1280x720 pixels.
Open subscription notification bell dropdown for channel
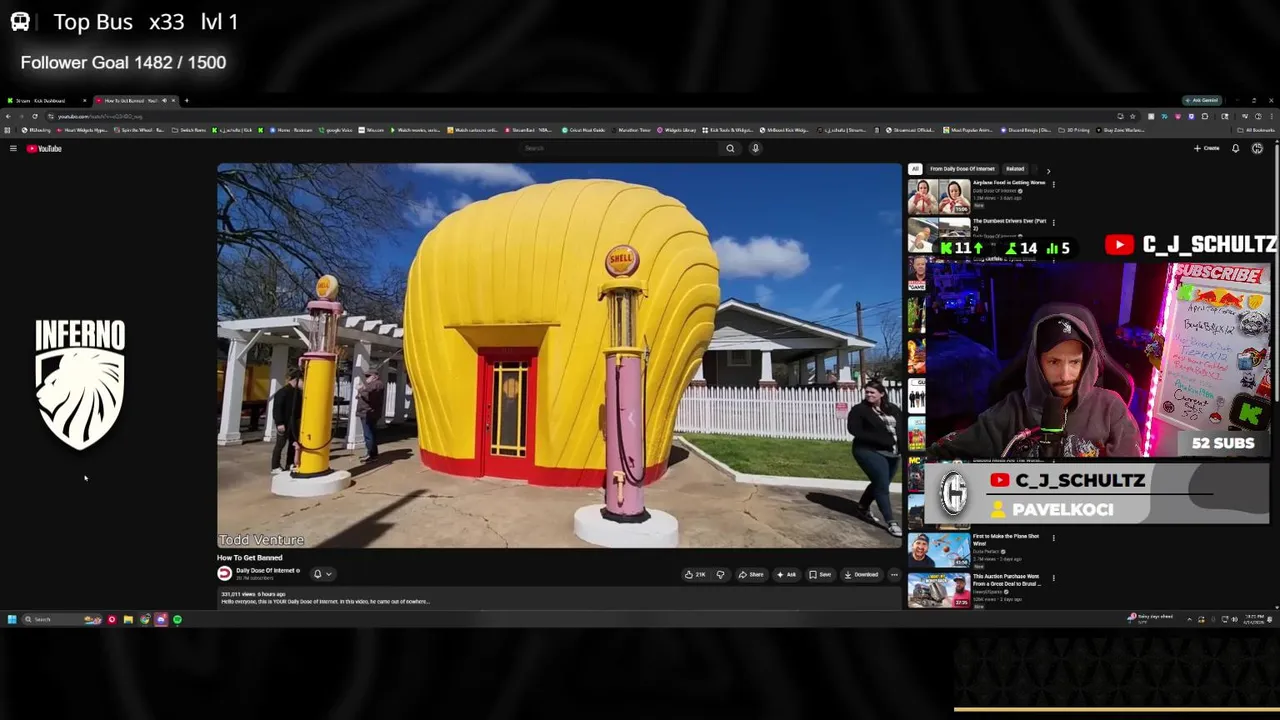pyautogui.click(x=322, y=574)
